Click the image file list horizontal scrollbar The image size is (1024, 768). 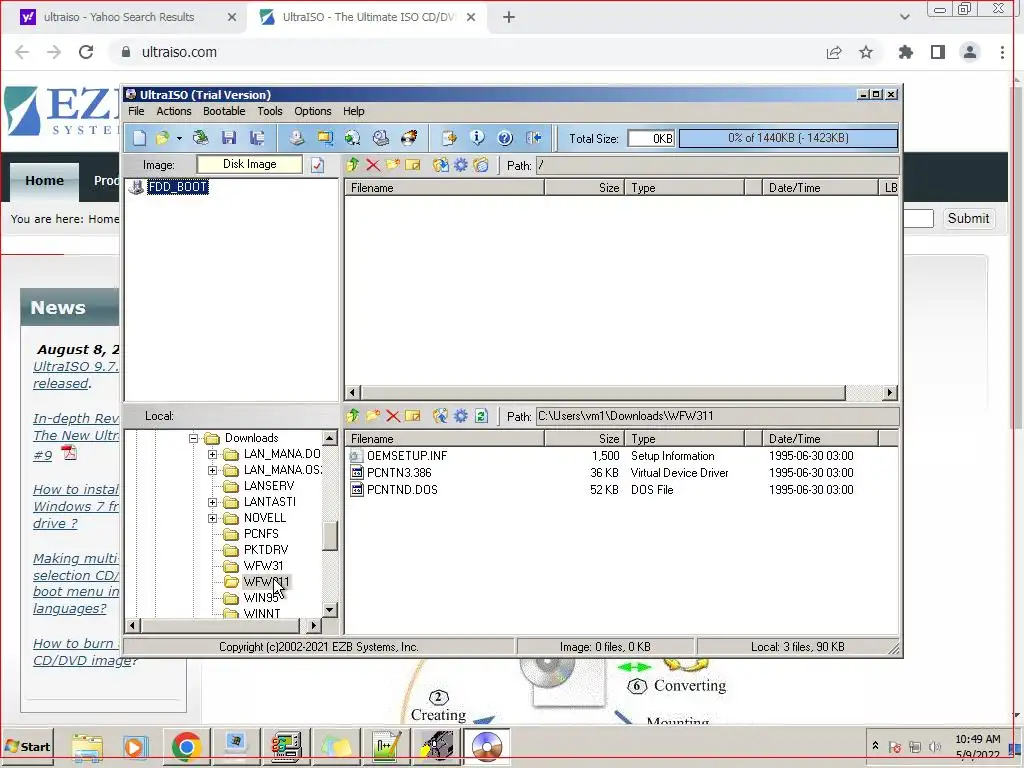coord(602,392)
